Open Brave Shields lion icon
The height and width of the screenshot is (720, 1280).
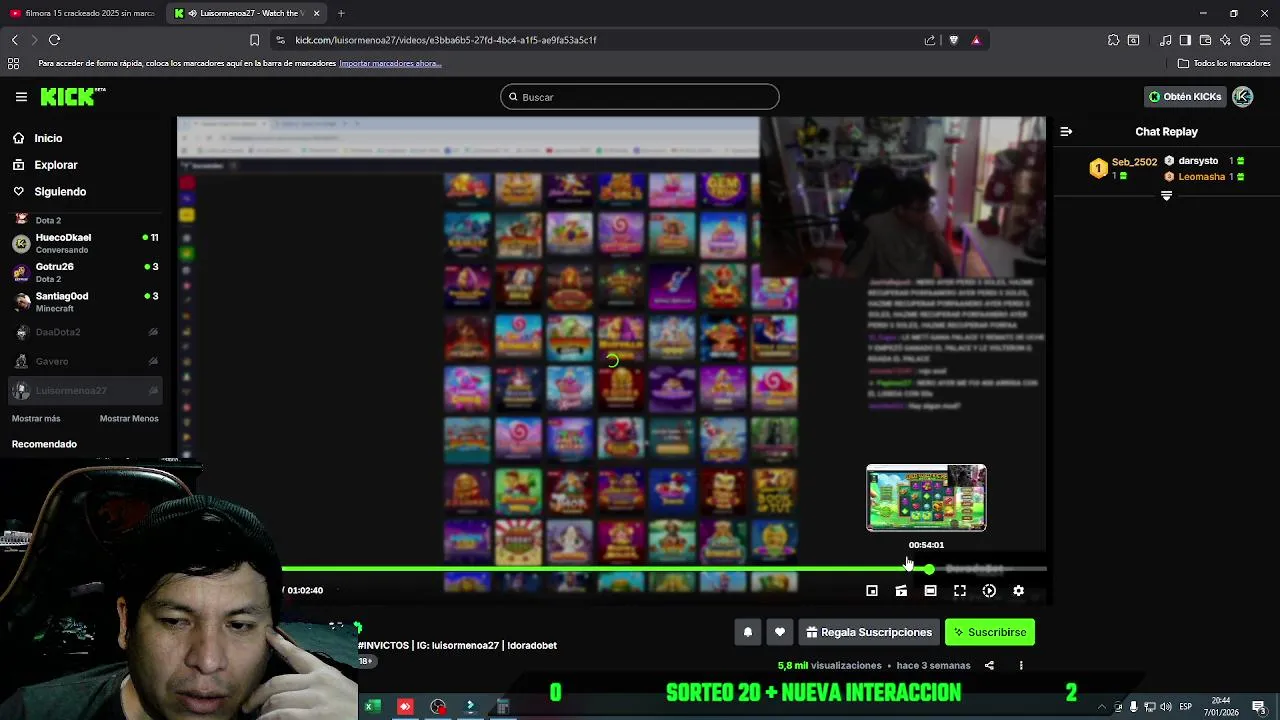point(953,40)
